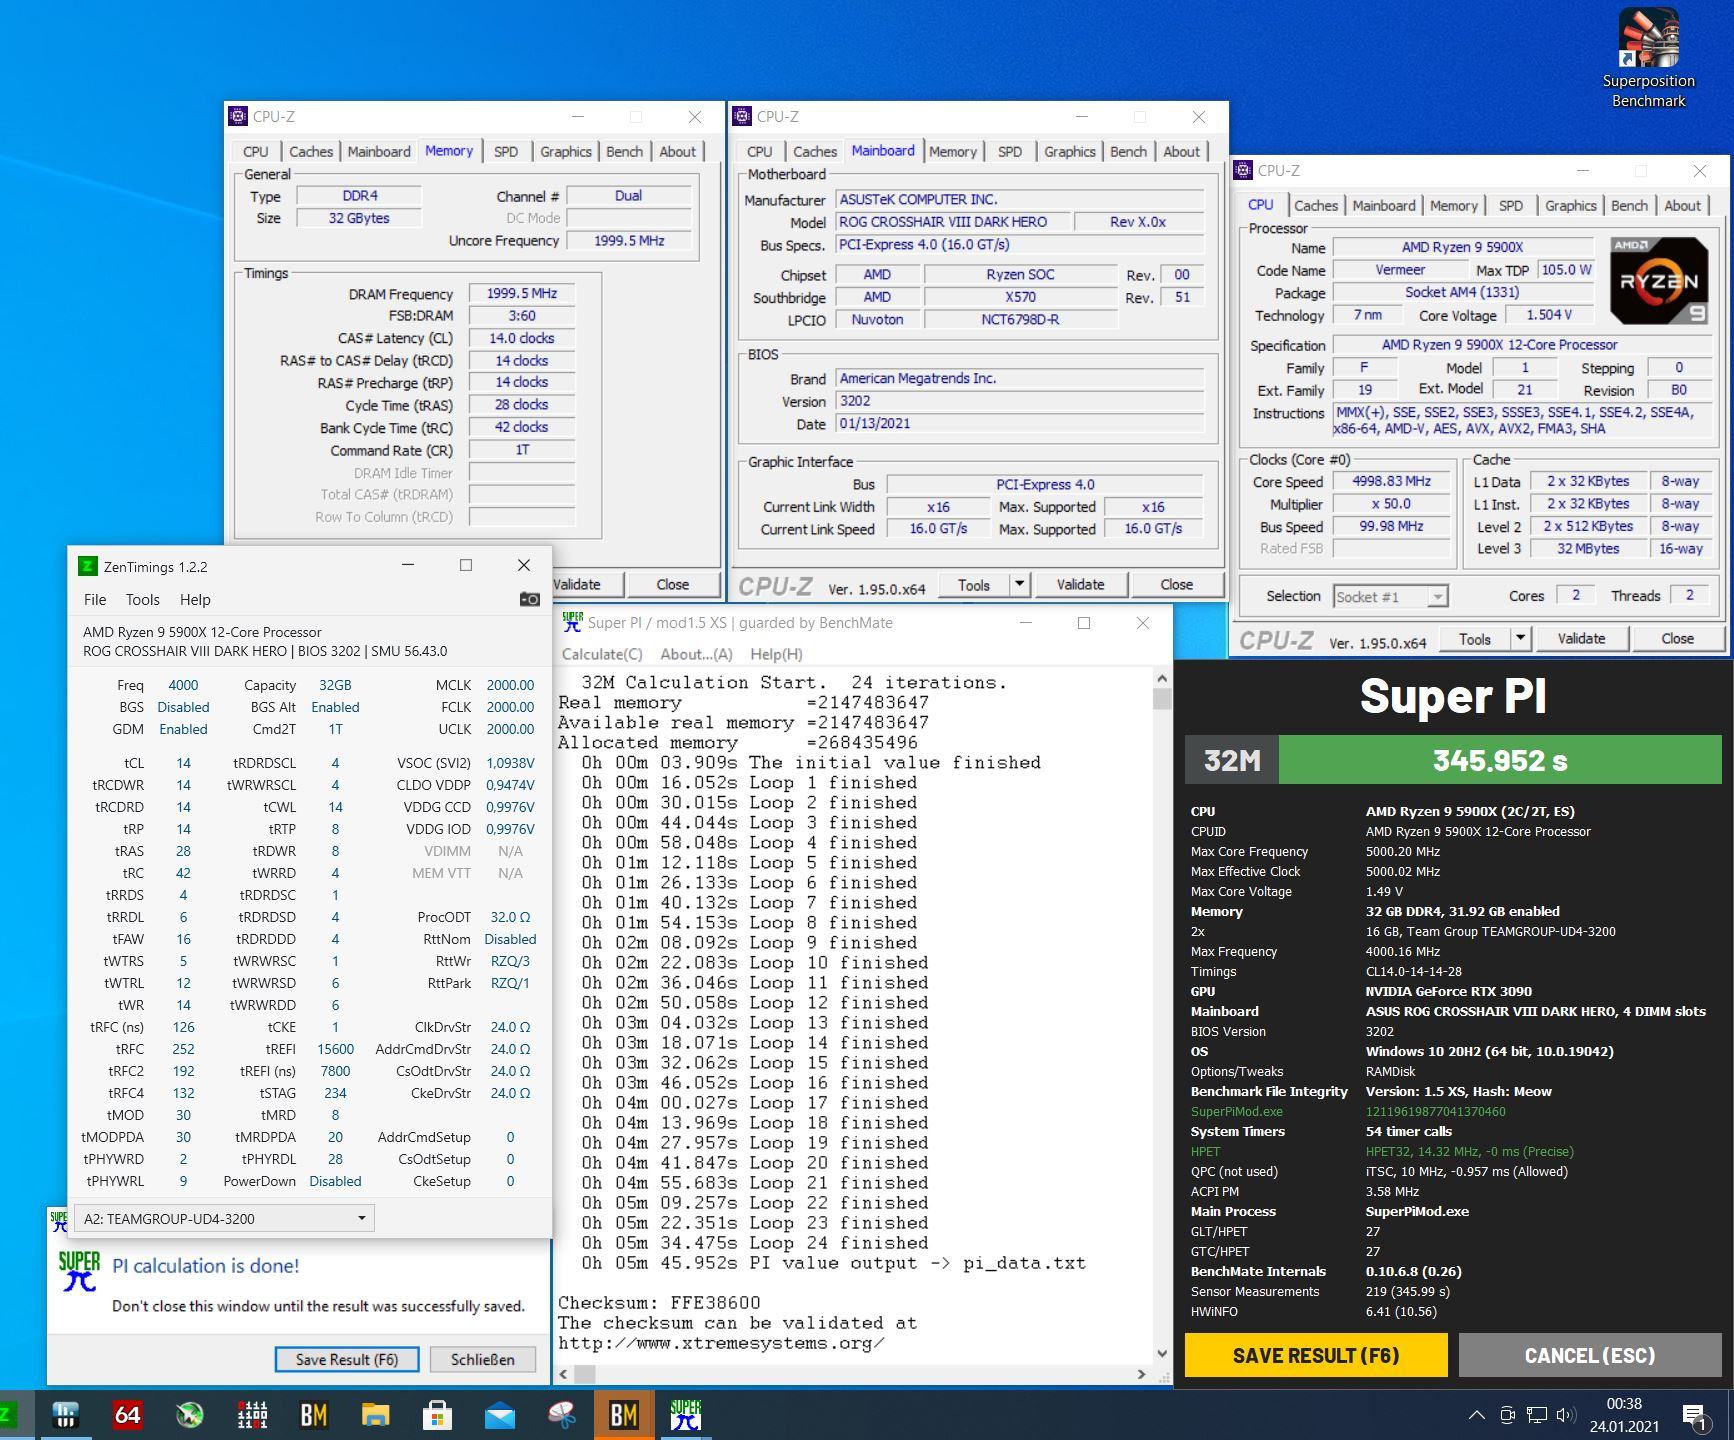
Task: Click the BIOS Version 3202 field in CPU-Z
Action: [1020, 401]
